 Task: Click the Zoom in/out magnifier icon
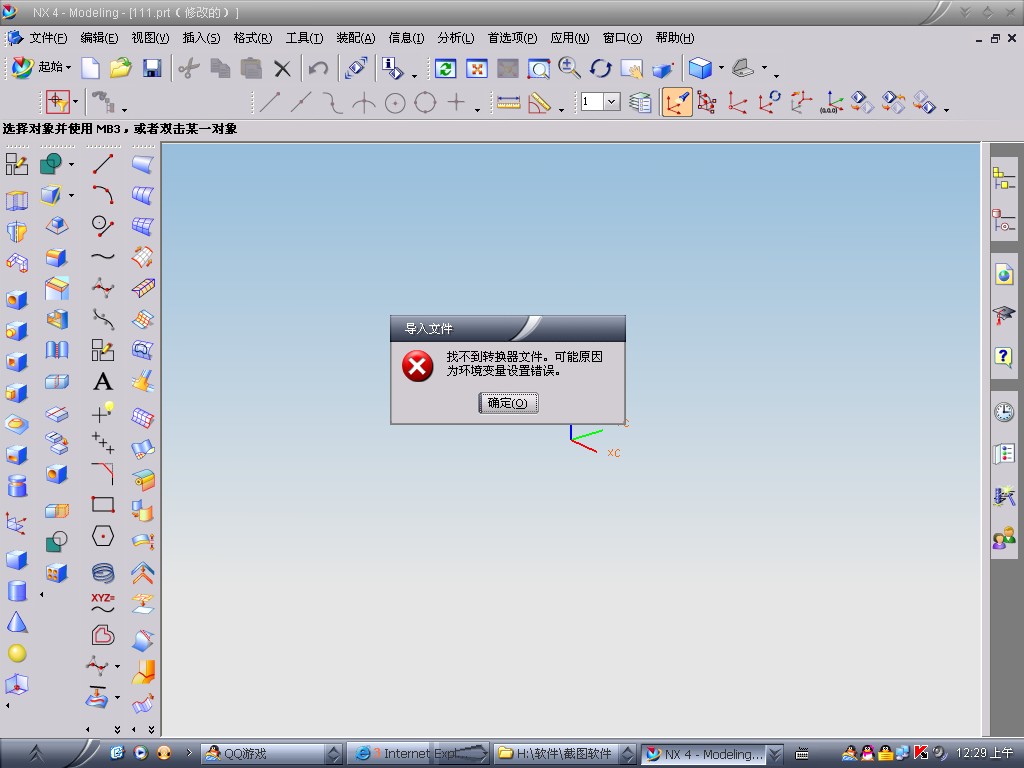click(569, 68)
